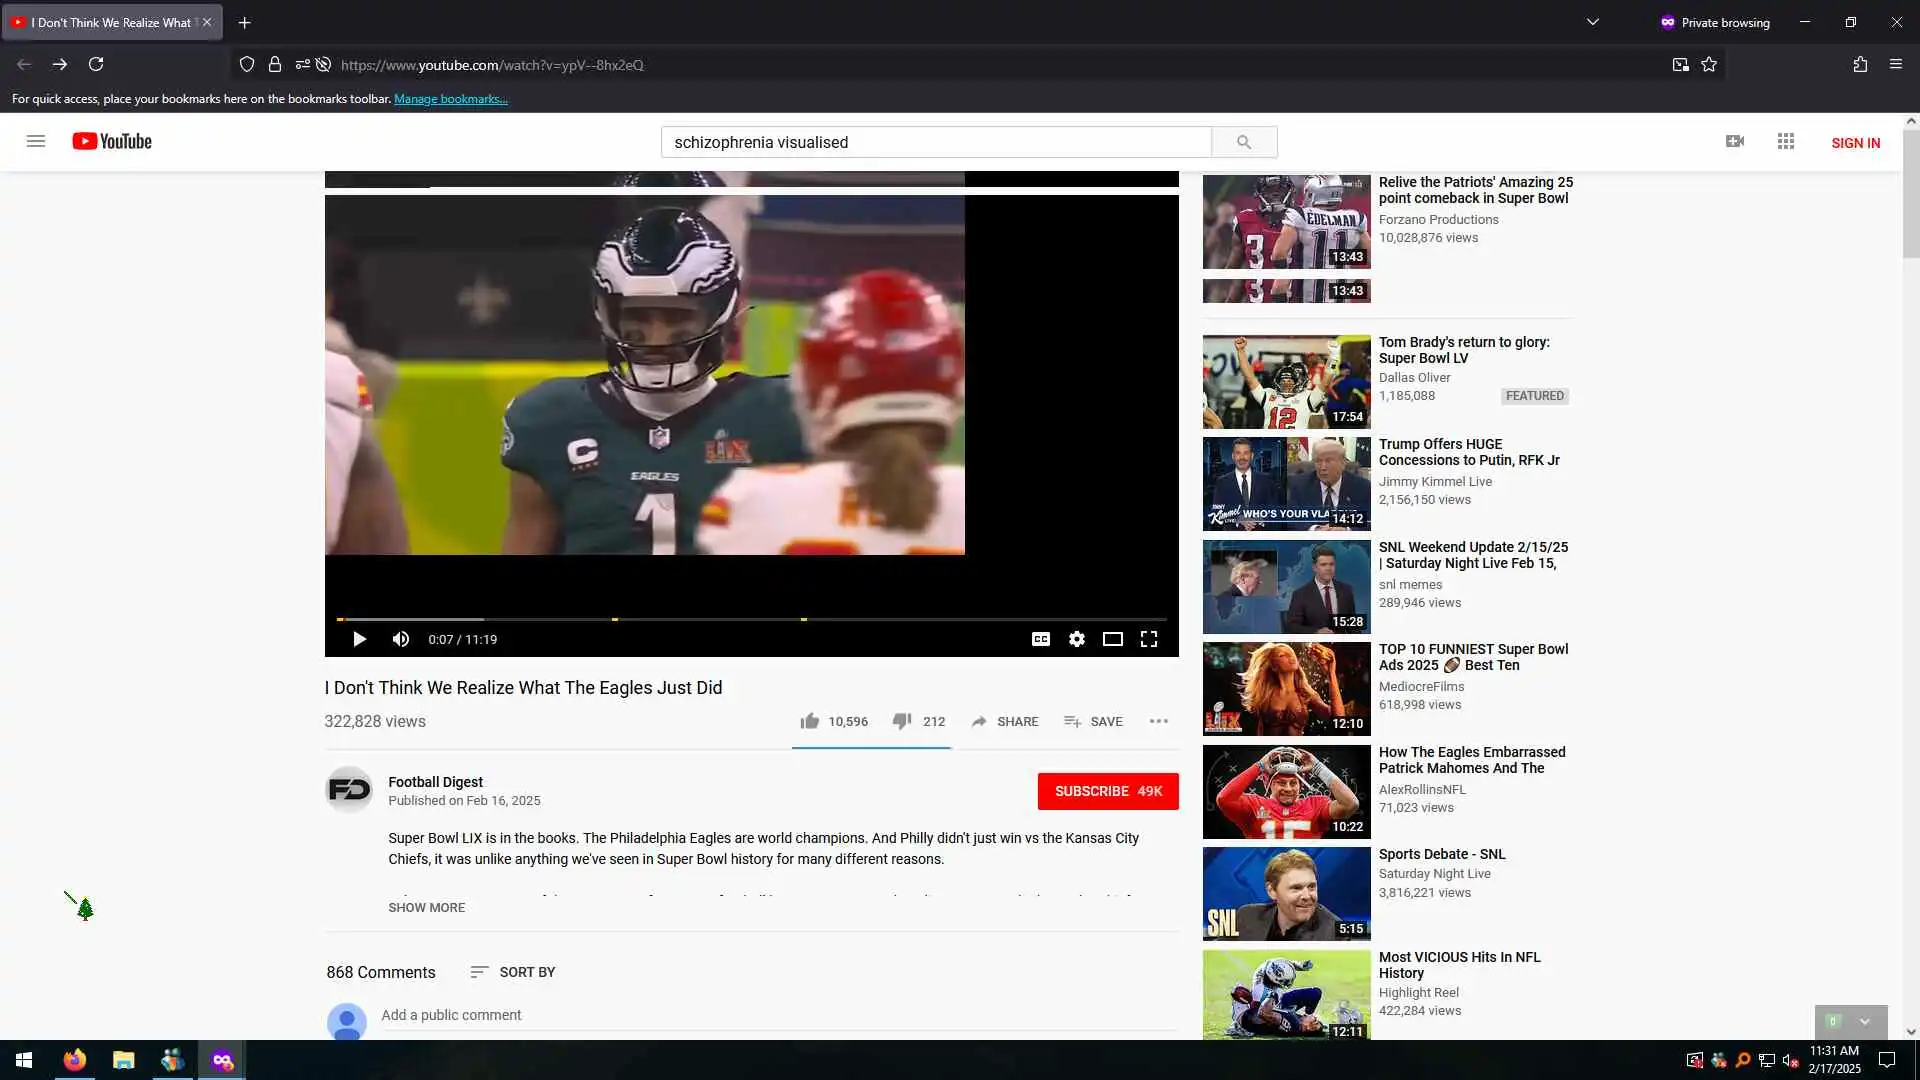Mute the video volume speaker
The width and height of the screenshot is (1920, 1080).
[401, 640]
